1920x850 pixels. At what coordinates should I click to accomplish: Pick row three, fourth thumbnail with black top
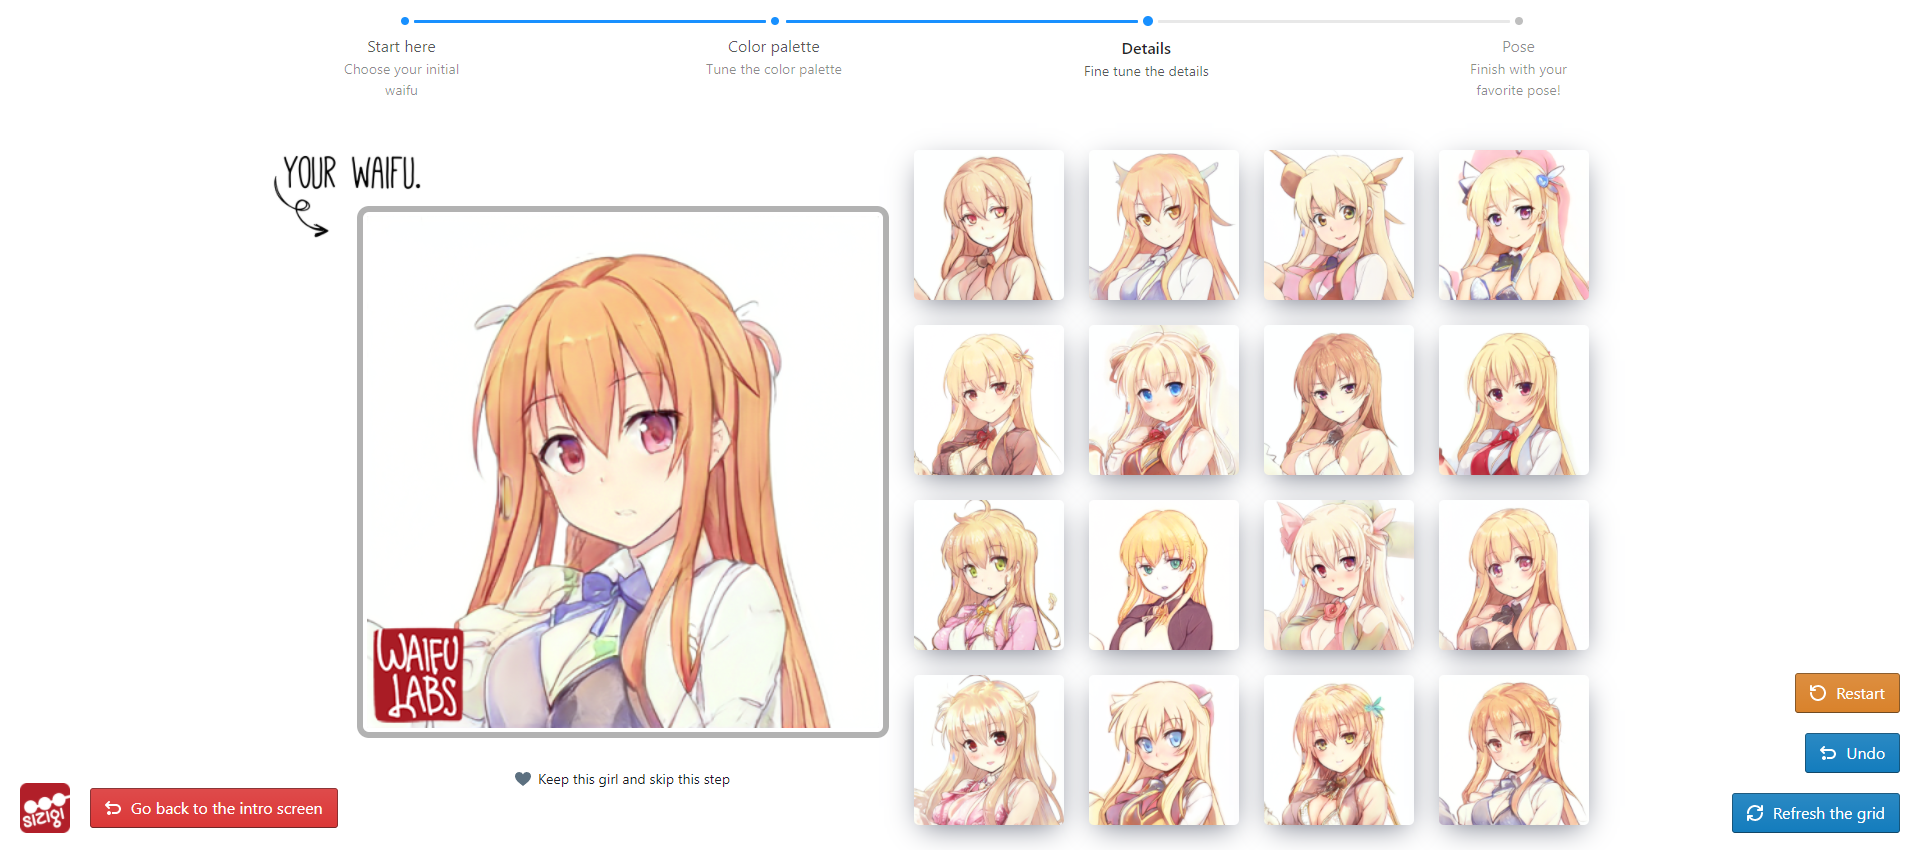click(x=1514, y=575)
